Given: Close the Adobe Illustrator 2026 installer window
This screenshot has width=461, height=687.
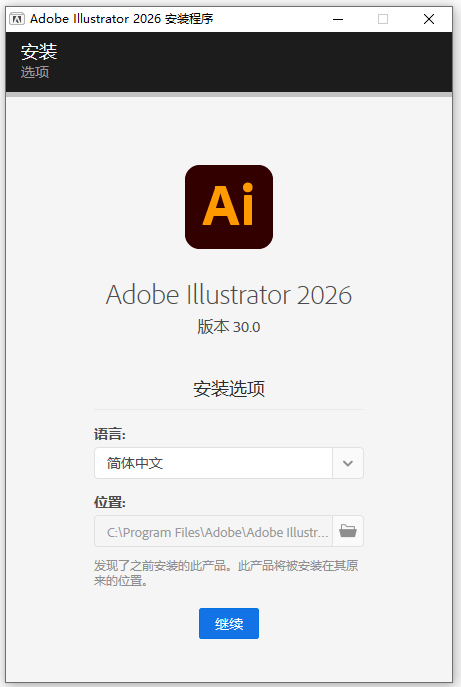Looking at the screenshot, I should pyautogui.click(x=429, y=19).
